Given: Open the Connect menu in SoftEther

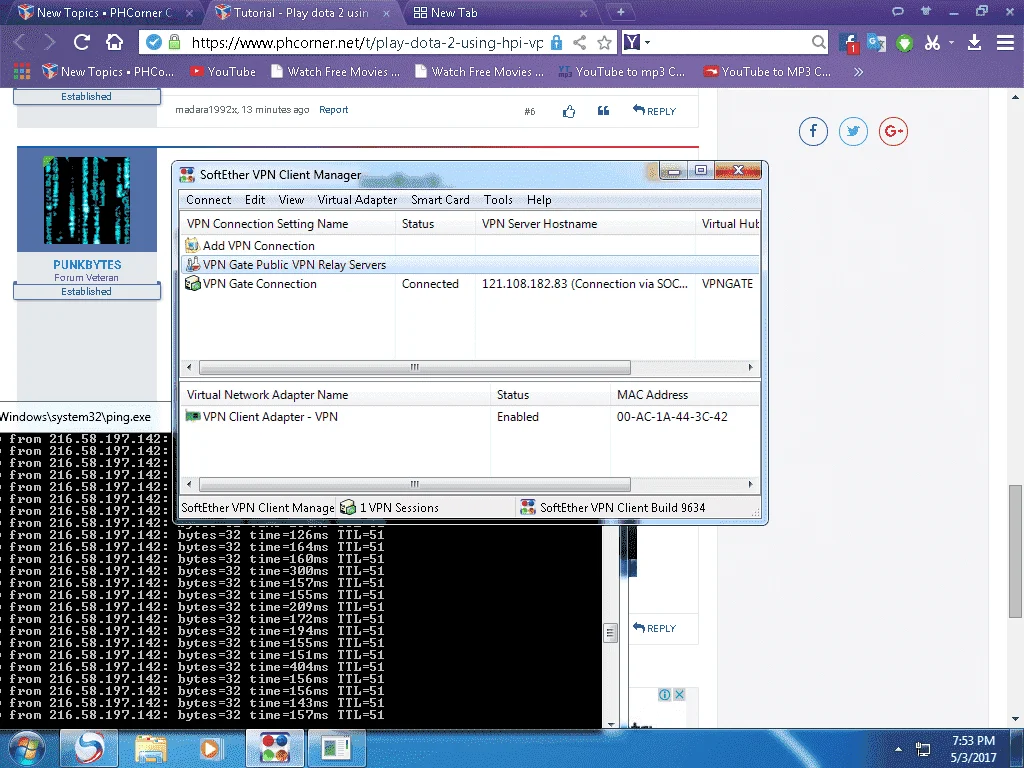Looking at the screenshot, I should (208, 200).
